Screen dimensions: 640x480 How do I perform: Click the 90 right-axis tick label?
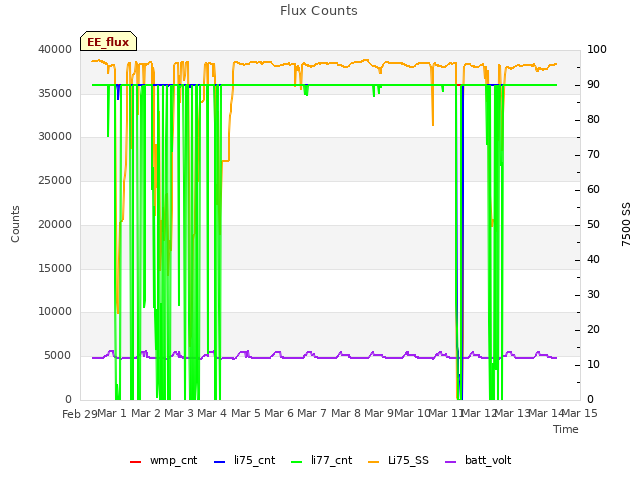click(x=593, y=84)
